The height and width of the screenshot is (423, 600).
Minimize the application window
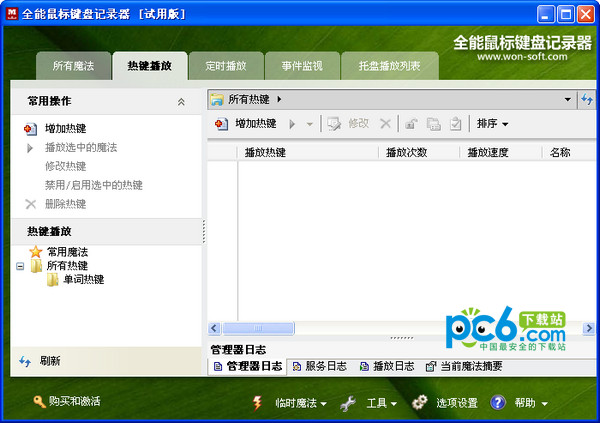(x=545, y=15)
